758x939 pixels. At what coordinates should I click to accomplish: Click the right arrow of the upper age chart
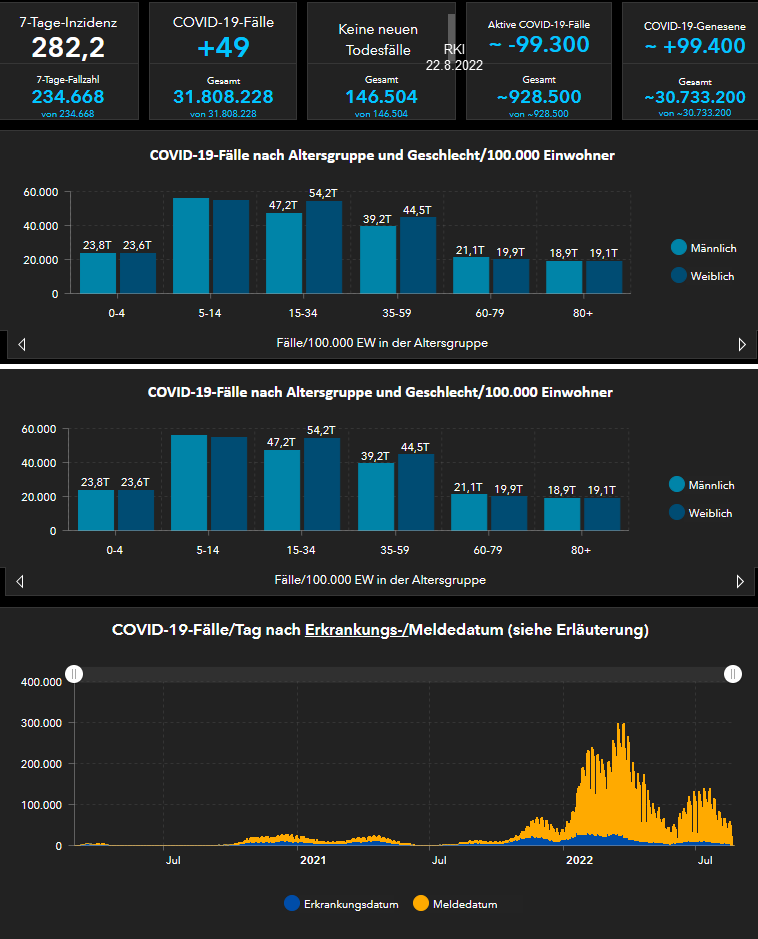click(741, 344)
